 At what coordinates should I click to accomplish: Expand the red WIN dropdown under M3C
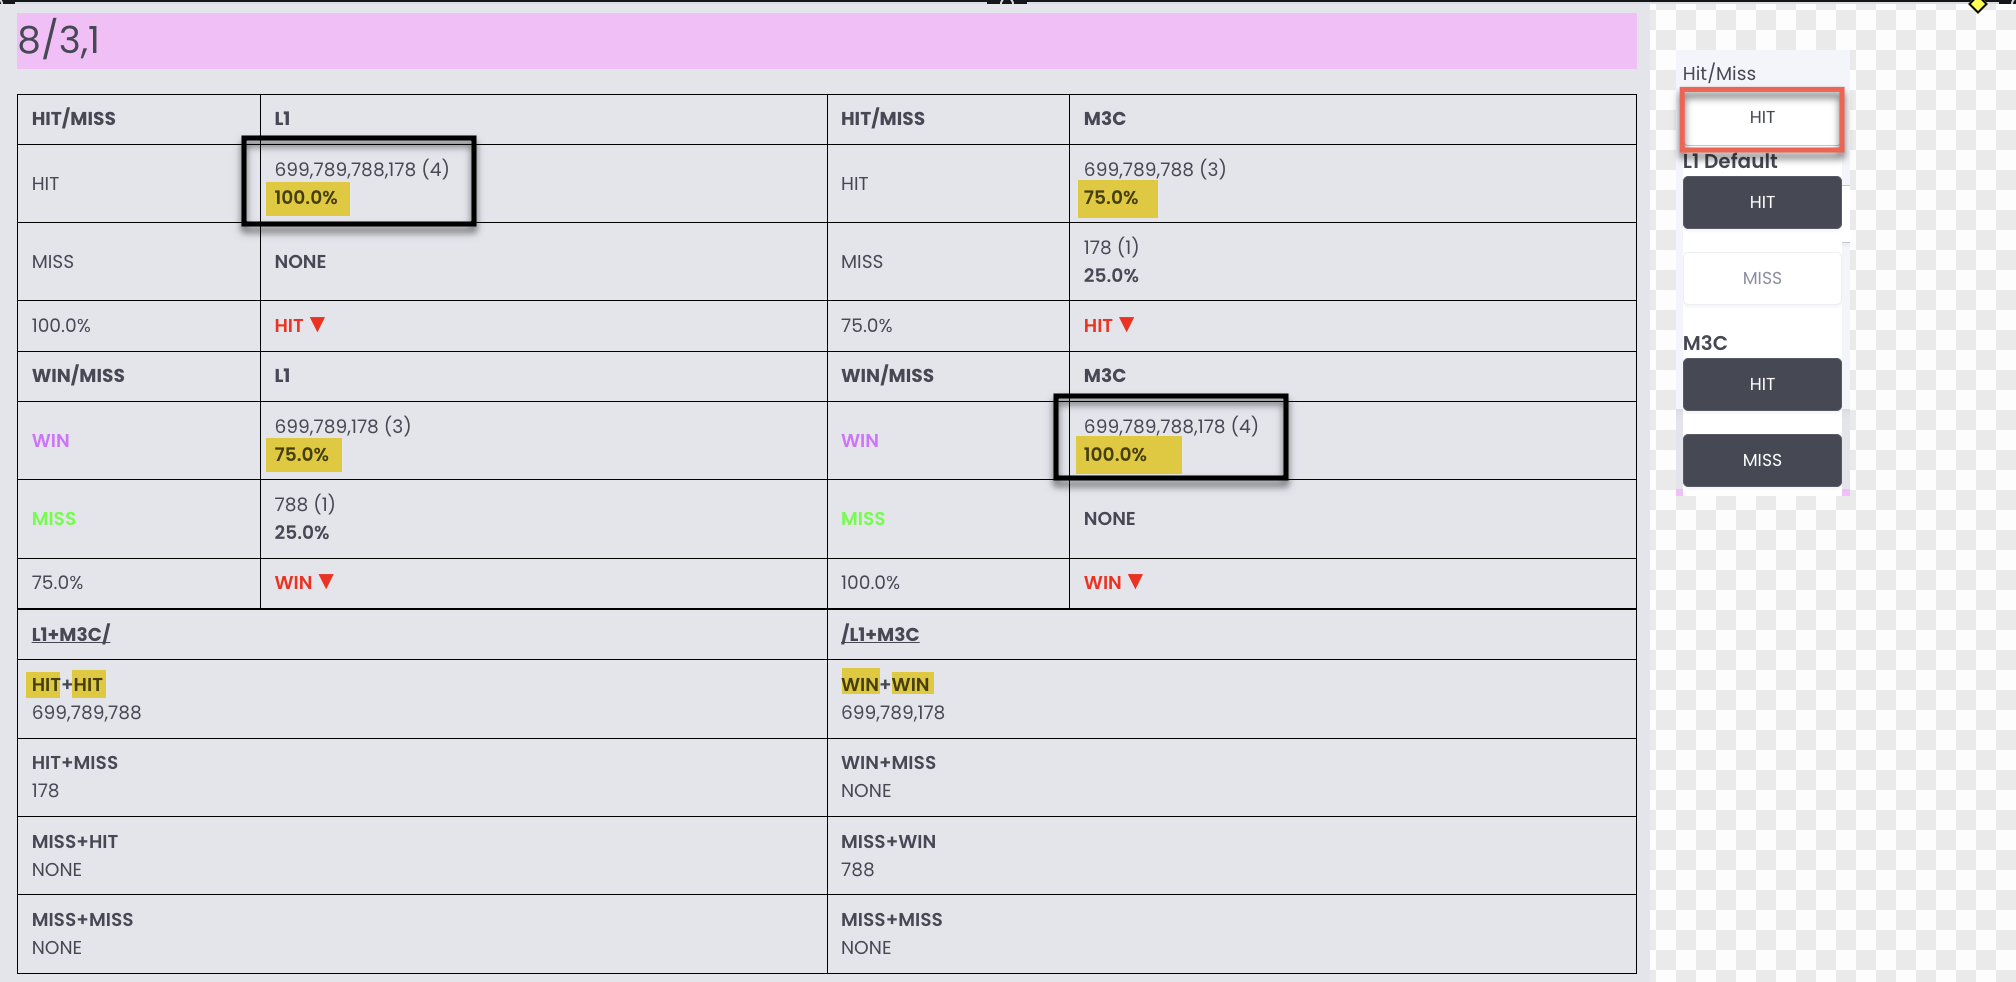[x=1113, y=582]
